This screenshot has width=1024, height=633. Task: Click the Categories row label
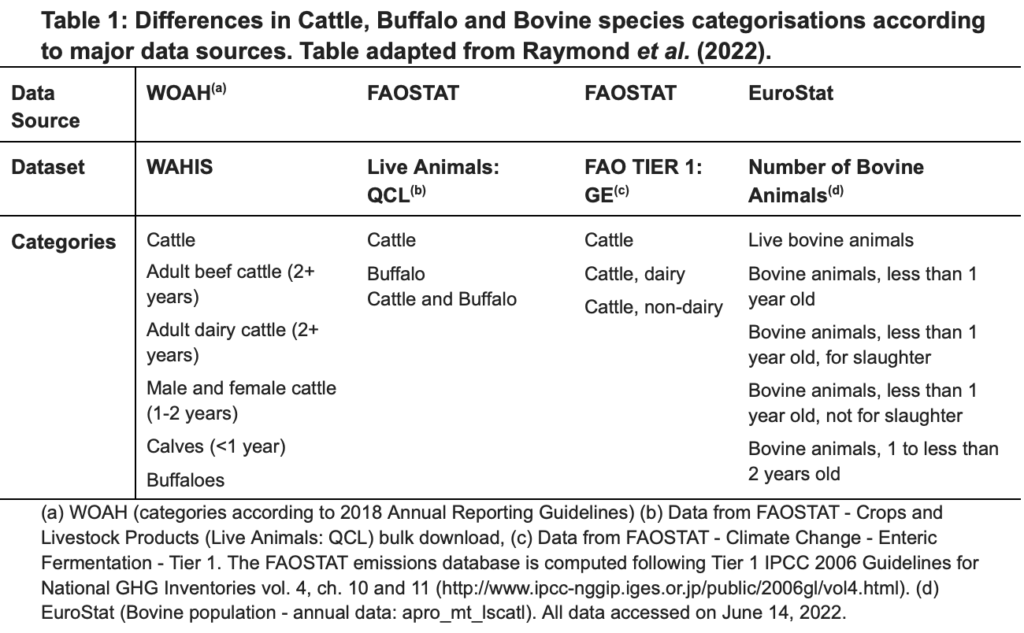click(x=63, y=242)
